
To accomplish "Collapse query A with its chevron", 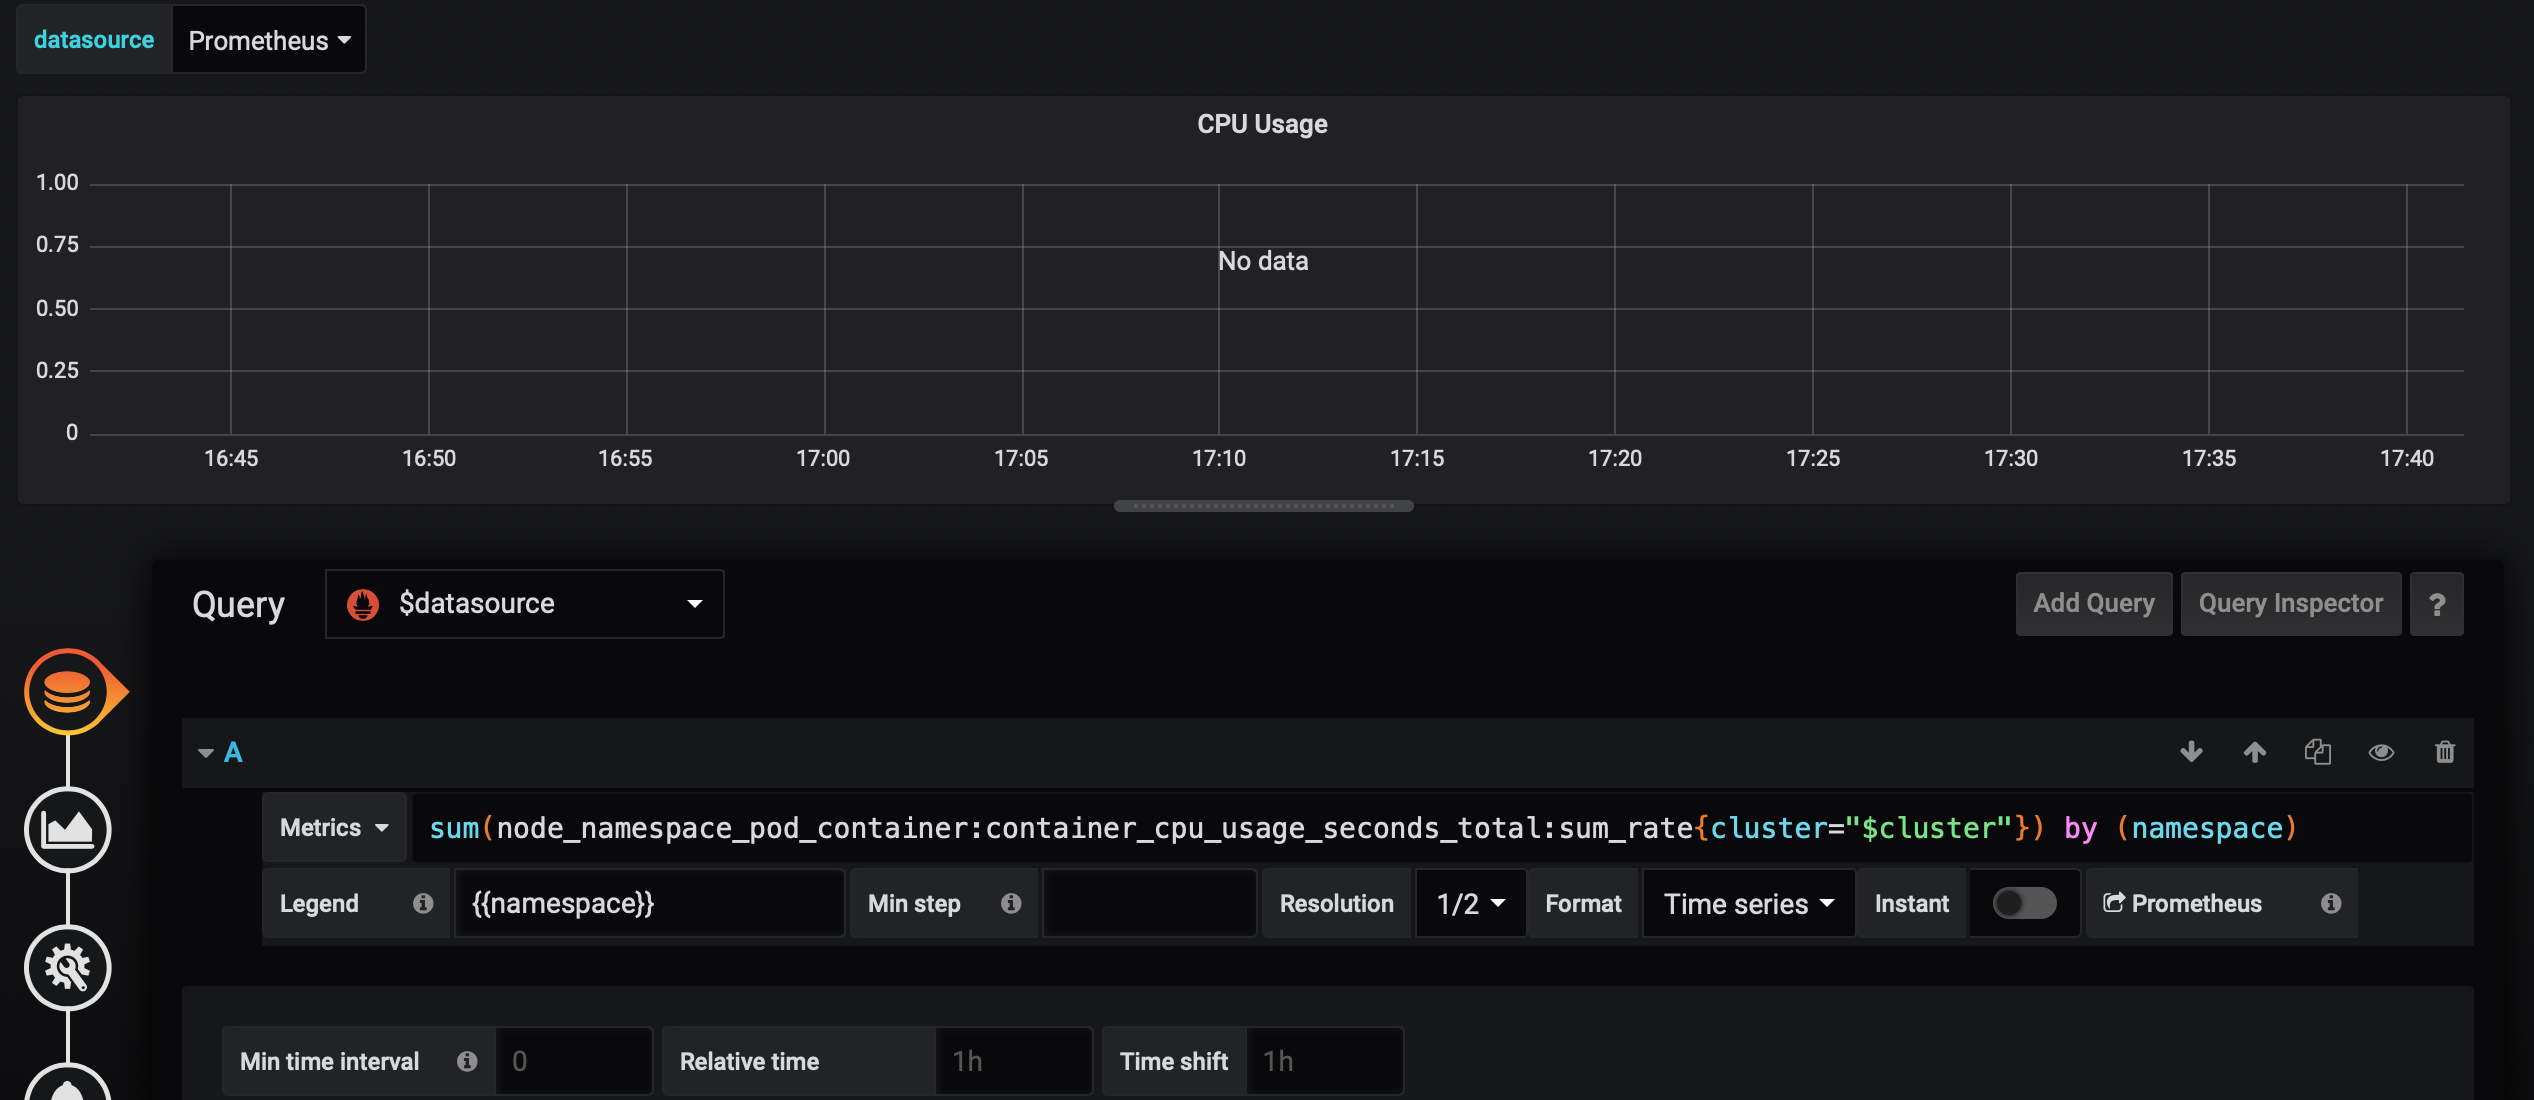I will click(205, 752).
